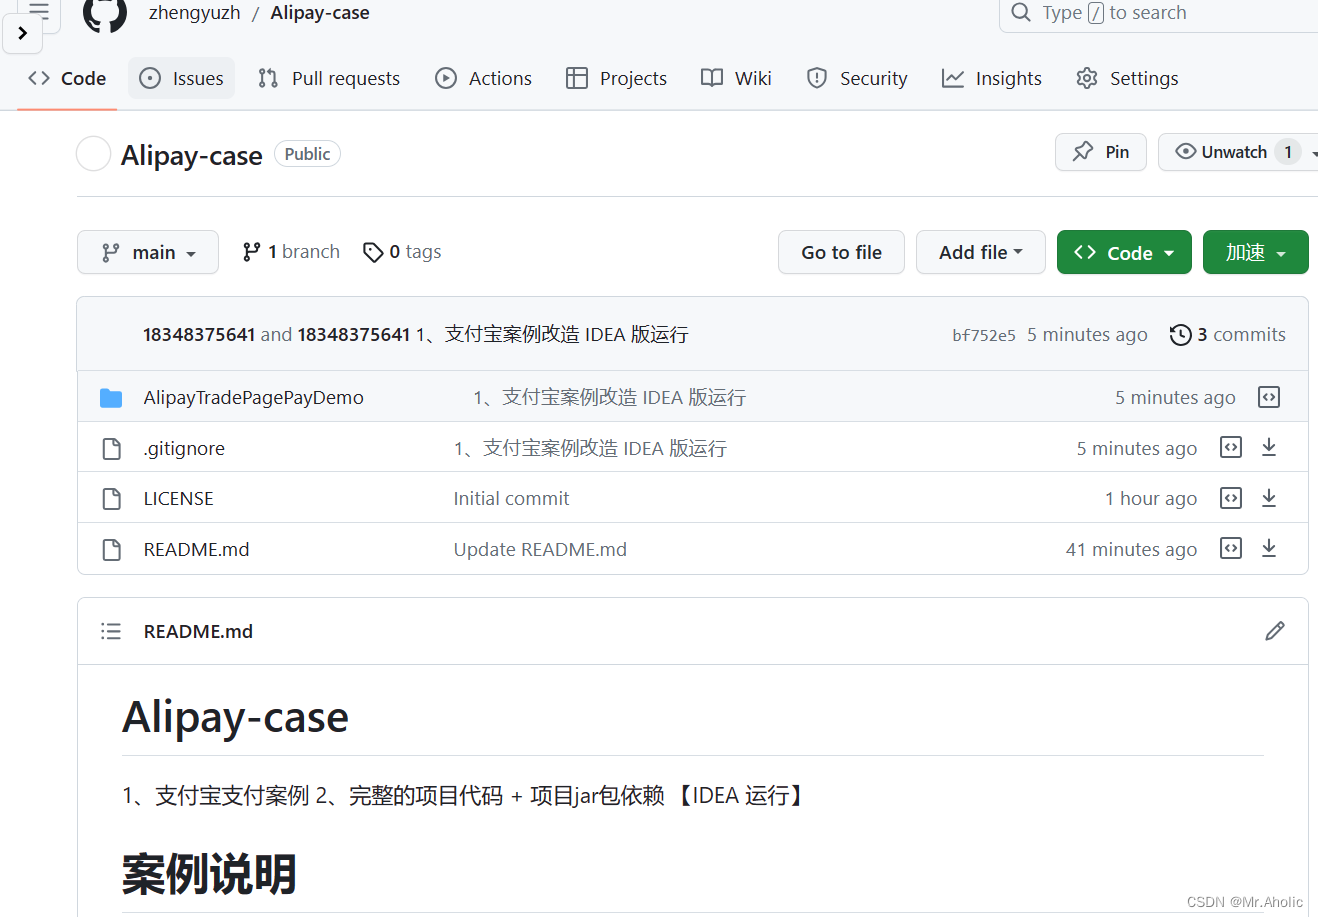The width and height of the screenshot is (1318, 917).
Task: Open the README outline list icon
Action: [x=111, y=631]
